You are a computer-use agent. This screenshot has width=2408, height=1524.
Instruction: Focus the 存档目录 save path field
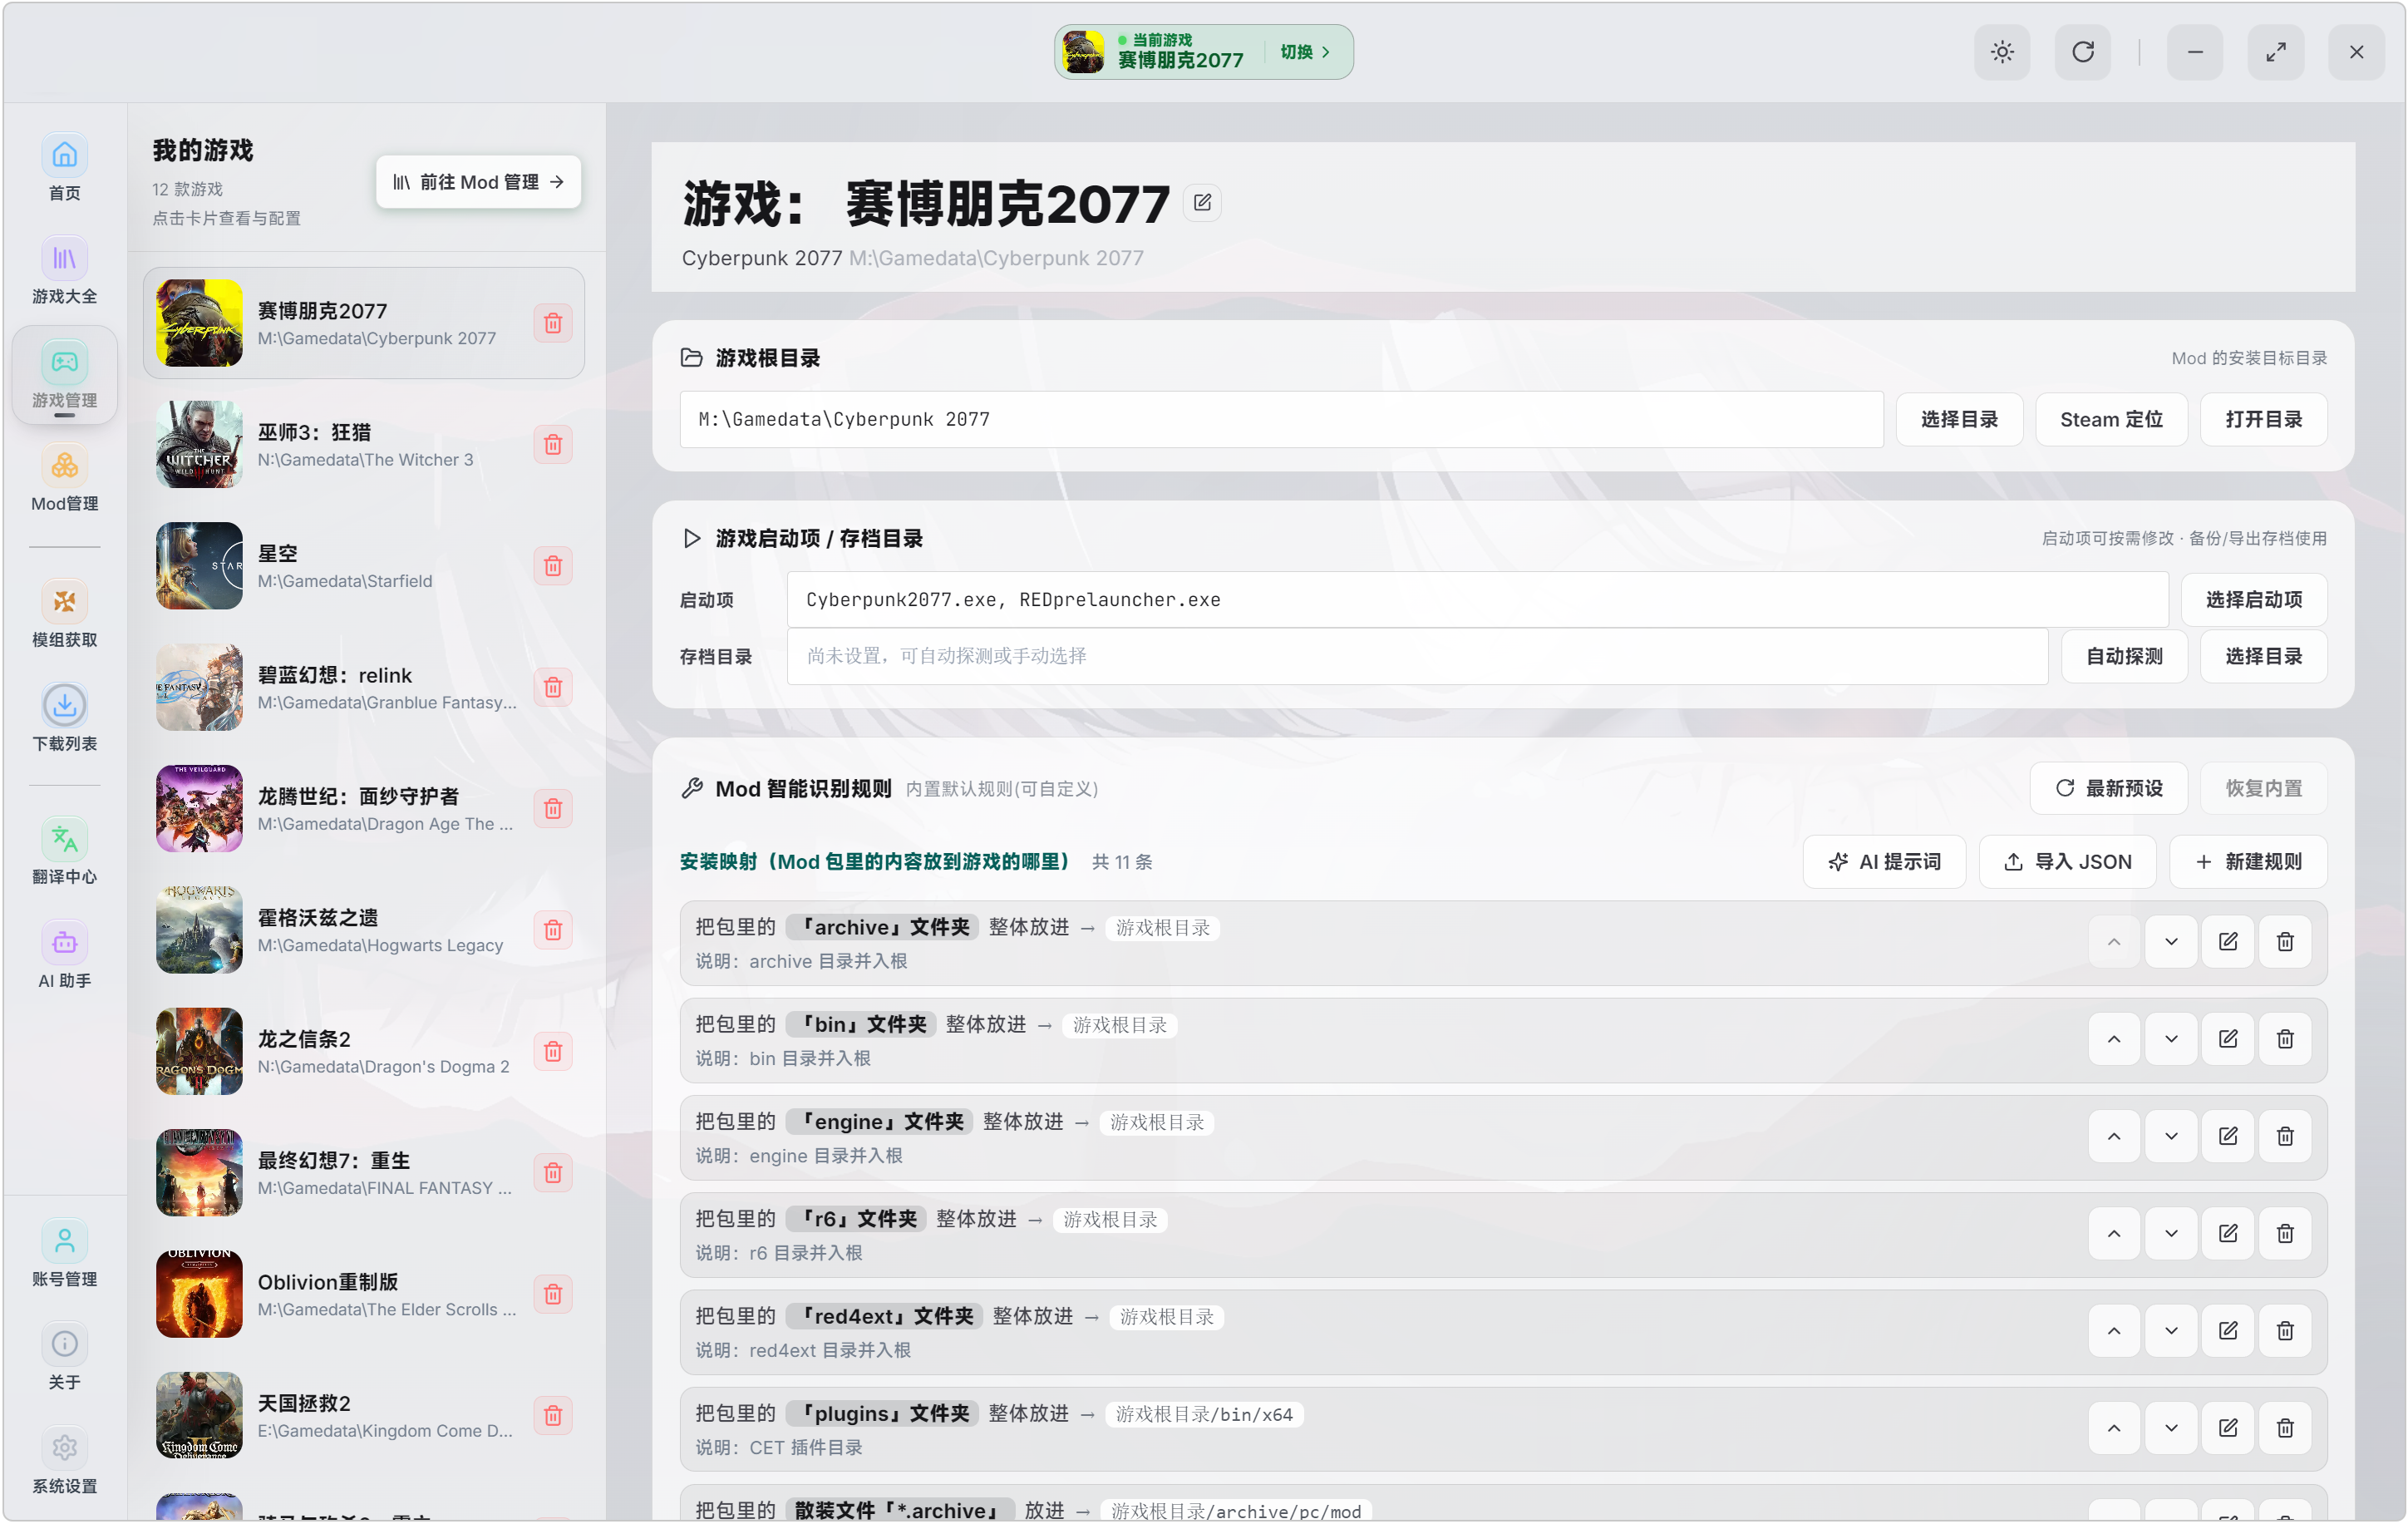(x=1418, y=657)
